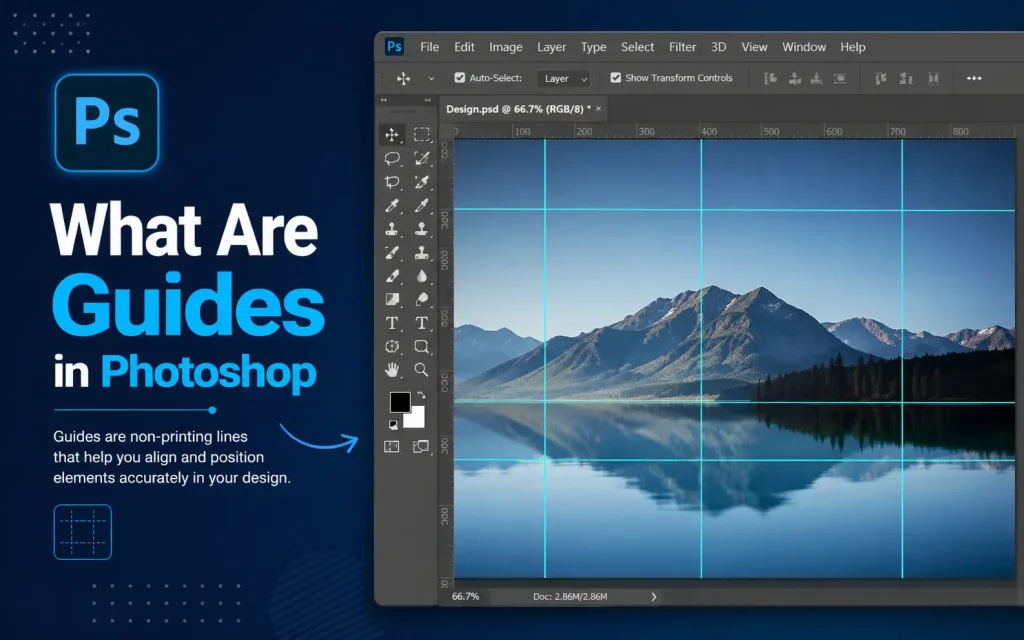Click the horizontal ruler at the 400 mark
The width and height of the screenshot is (1024, 640).
tap(709, 131)
